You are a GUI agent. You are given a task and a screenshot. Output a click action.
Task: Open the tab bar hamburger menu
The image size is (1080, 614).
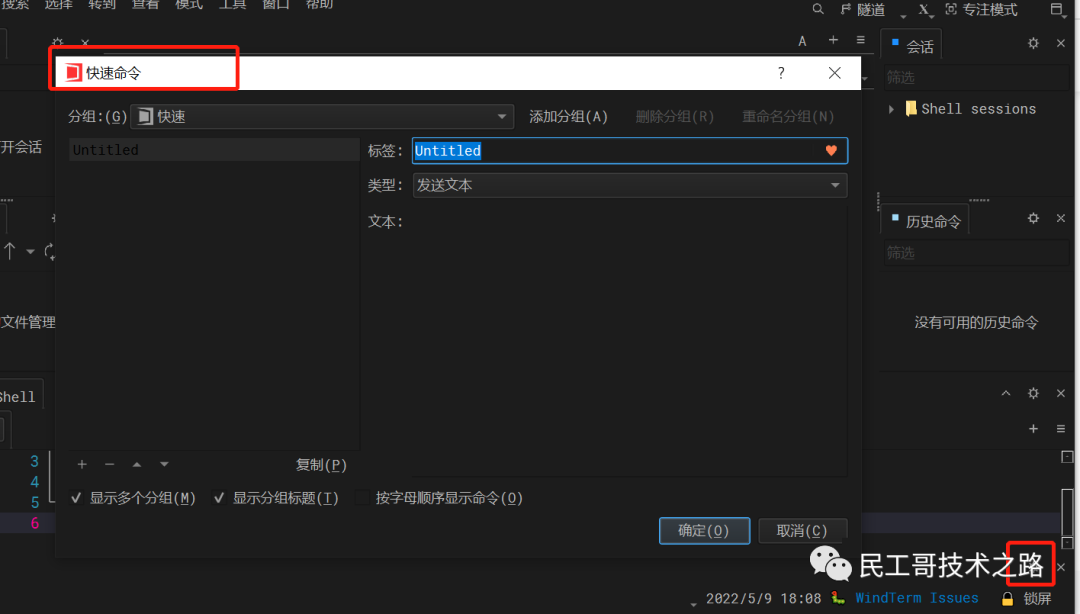click(x=860, y=40)
